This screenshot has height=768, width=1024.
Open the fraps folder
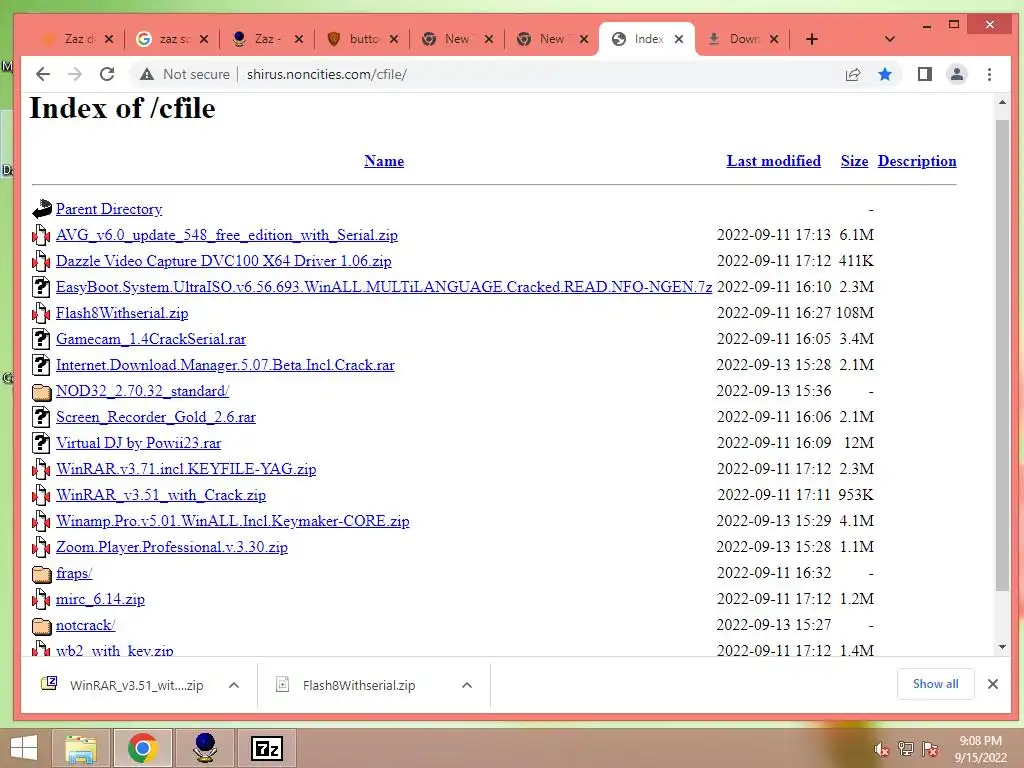[74, 573]
